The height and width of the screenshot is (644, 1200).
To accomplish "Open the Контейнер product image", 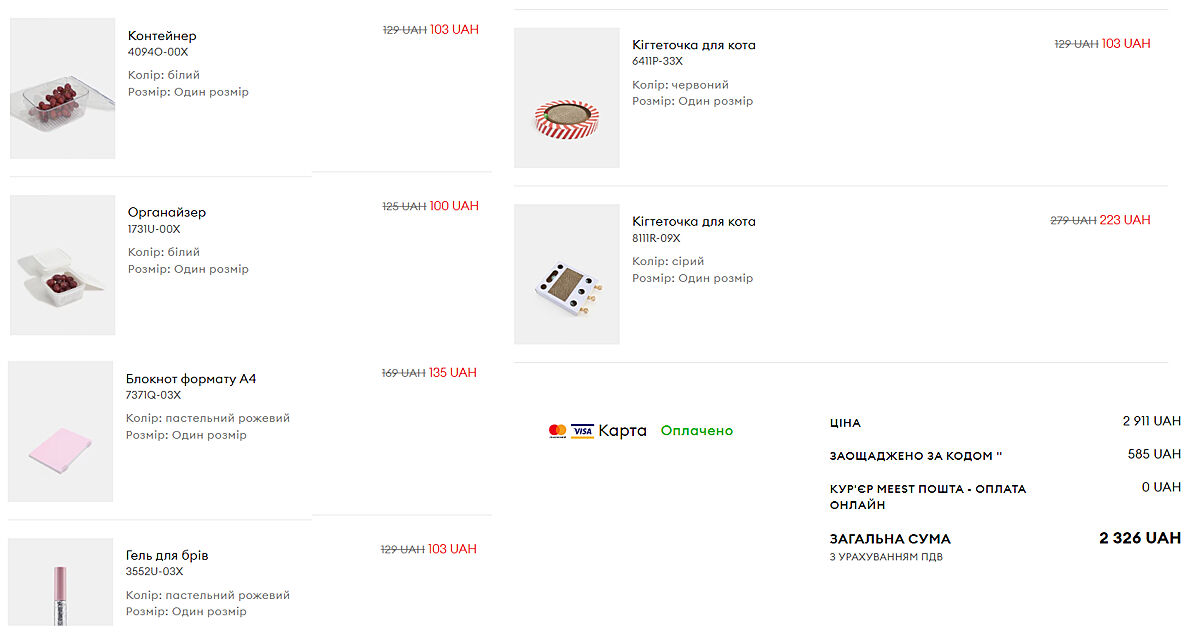I will coord(62,89).
